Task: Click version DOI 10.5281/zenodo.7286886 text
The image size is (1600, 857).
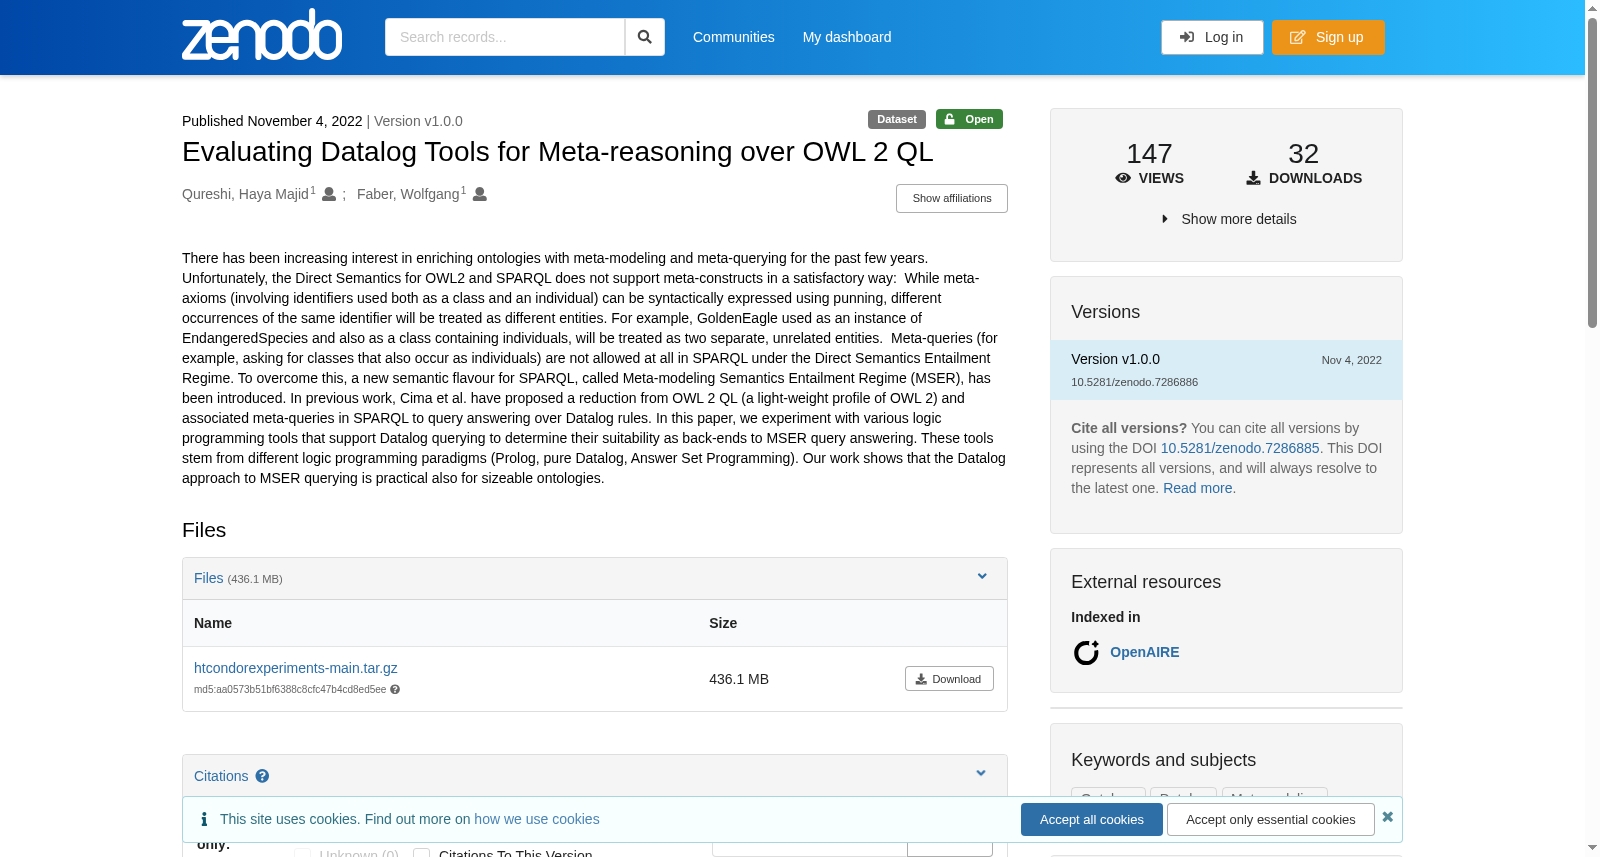Action: tap(1134, 382)
